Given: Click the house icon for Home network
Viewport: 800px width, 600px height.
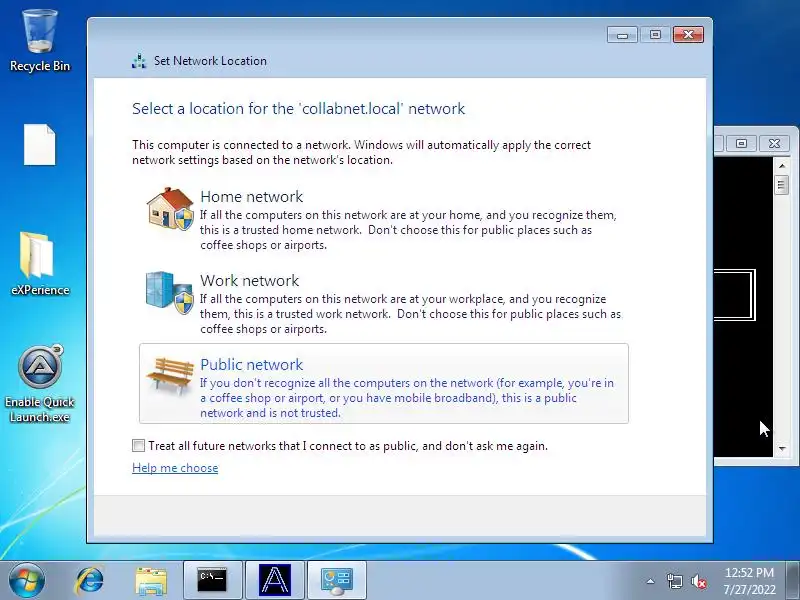Looking at the screenshot, I should (x=170, y=209).
